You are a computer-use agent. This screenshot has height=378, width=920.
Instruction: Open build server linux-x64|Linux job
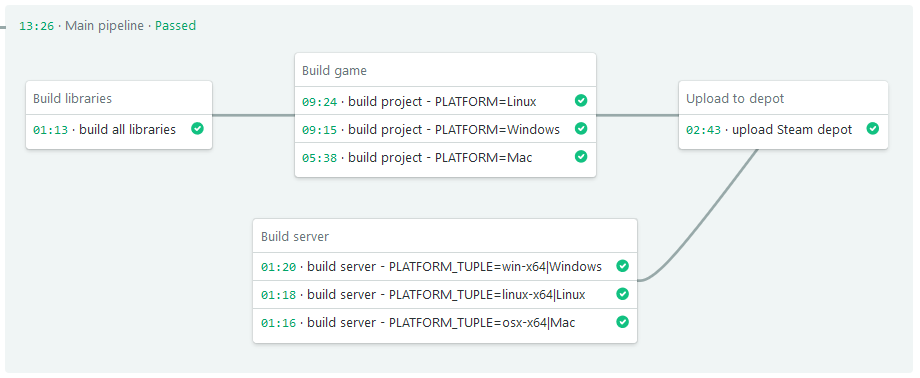pyautogui.click(x=445, y=295)
